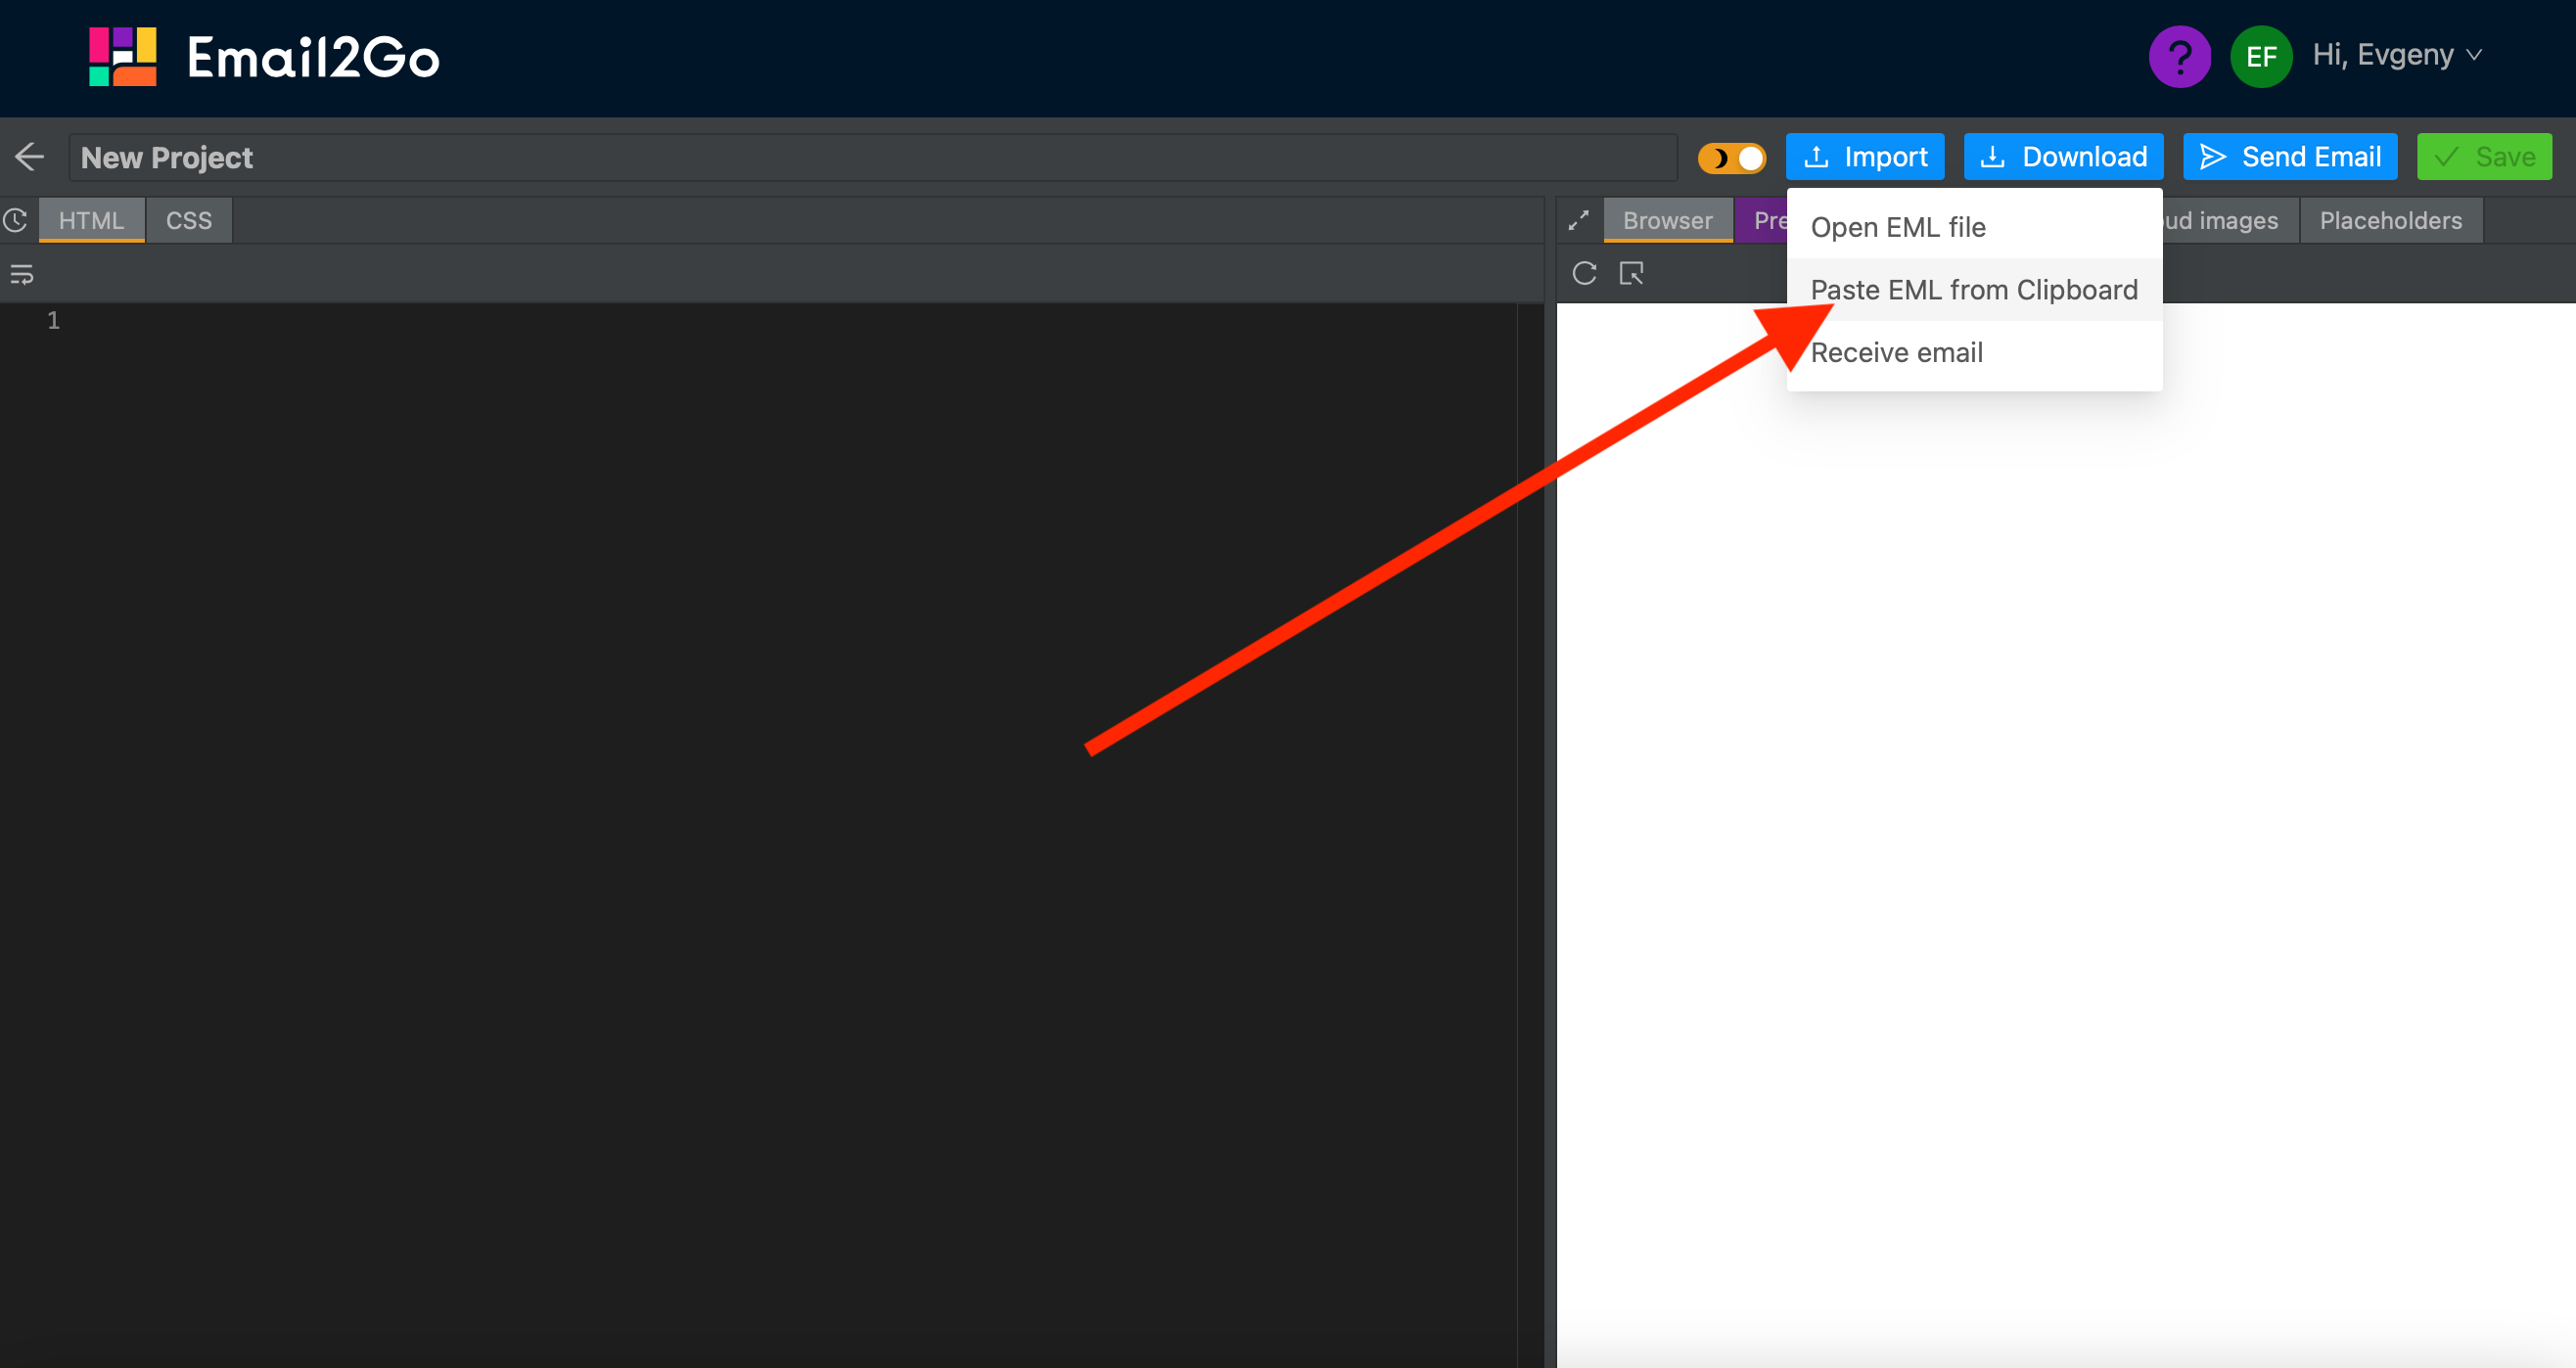This screenshot has height=1368, width=2576.
Task: Click the Import button
Action: tap(1869, 157)
